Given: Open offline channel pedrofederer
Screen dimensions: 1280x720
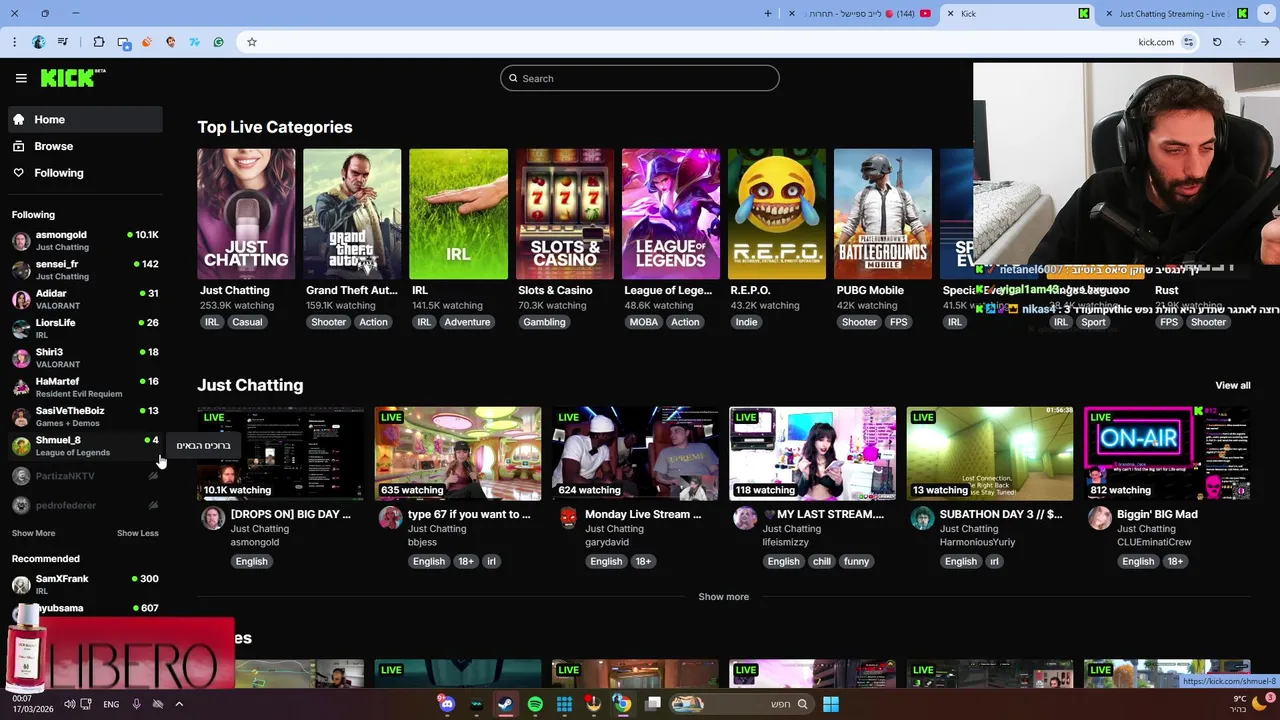Looking at the screenshot, I should pyautogui.click(x=85, y=505).
